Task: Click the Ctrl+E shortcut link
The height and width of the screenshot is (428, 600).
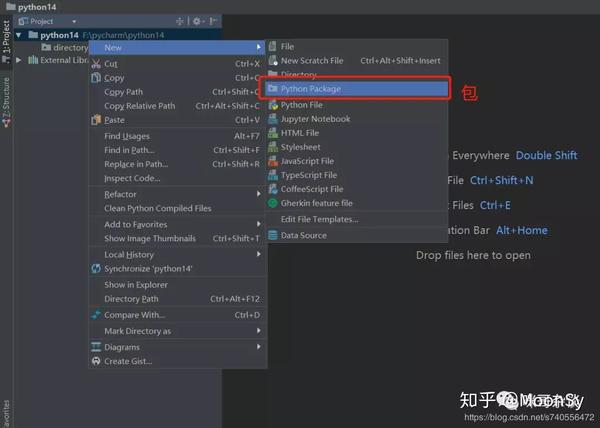Action: click(495, 205)
